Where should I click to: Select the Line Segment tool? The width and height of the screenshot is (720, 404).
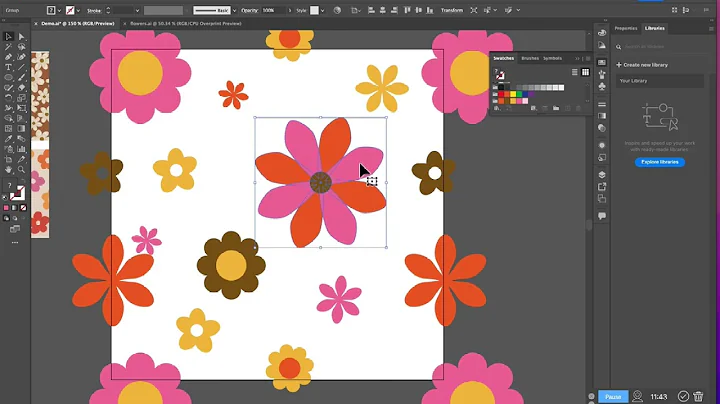tap(22, 67)
